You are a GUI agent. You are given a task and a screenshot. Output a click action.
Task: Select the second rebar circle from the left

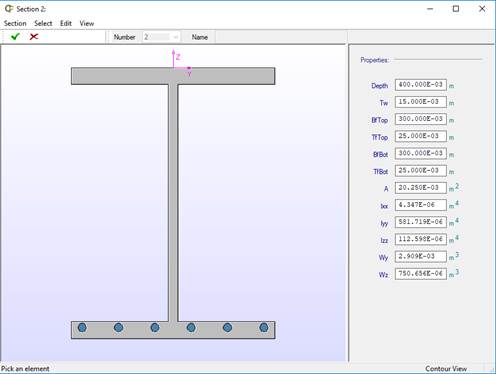point(118,328)
